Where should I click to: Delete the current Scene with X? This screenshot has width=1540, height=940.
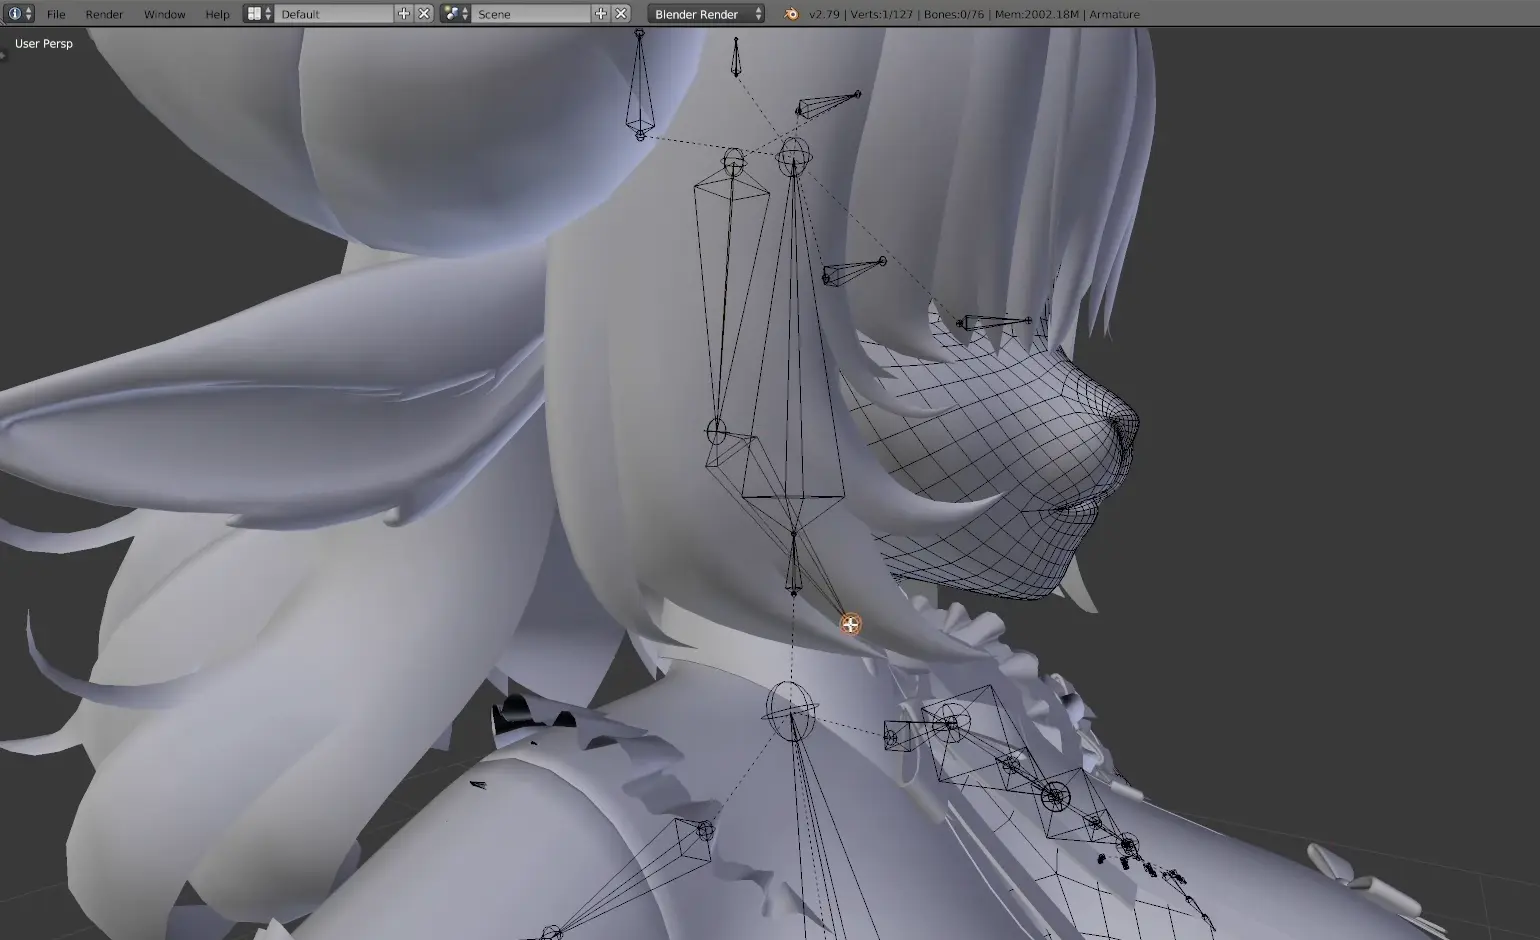point(621,14)
